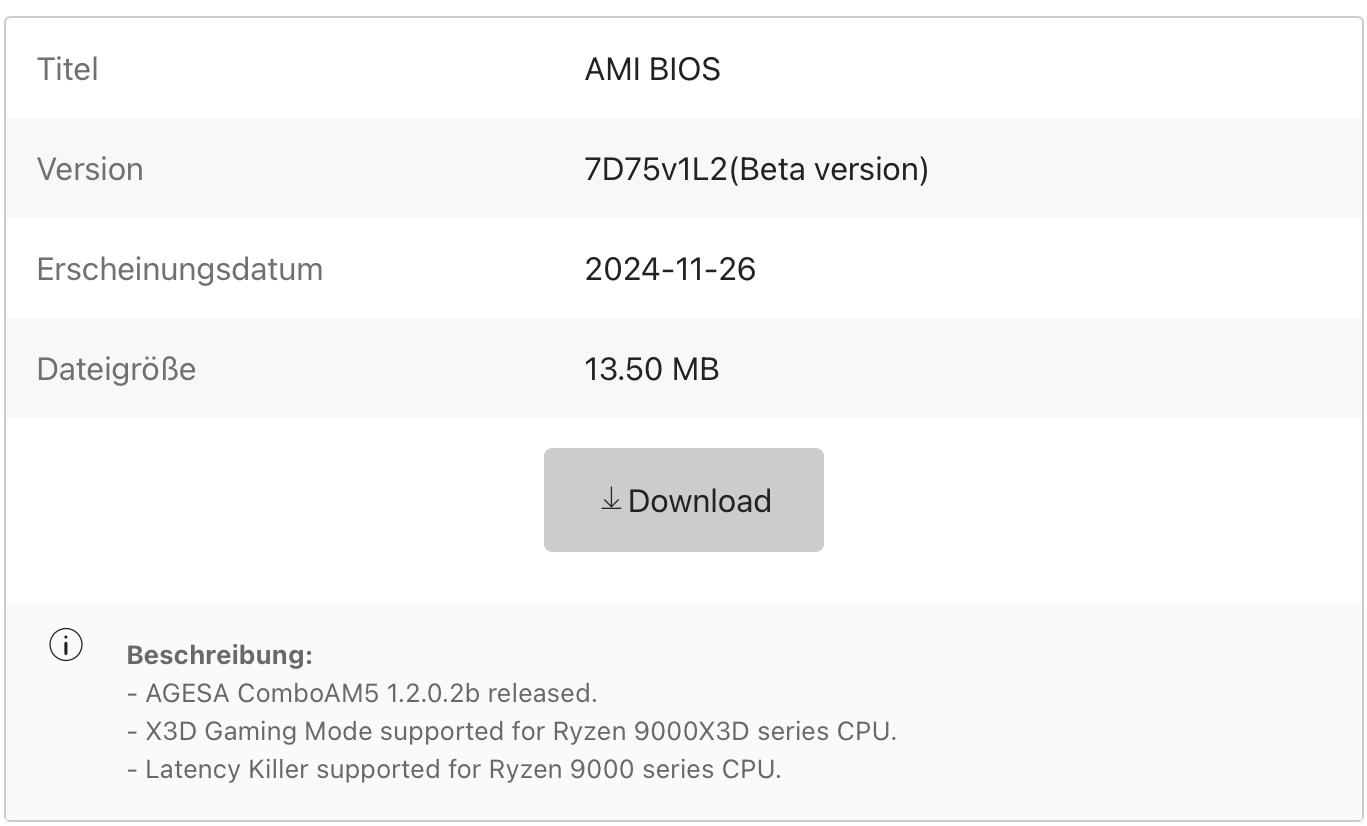This screenshot has width=1367, height=826.
Task: Click the Download button
Action: pyautogui.click(x=684, y=500)
